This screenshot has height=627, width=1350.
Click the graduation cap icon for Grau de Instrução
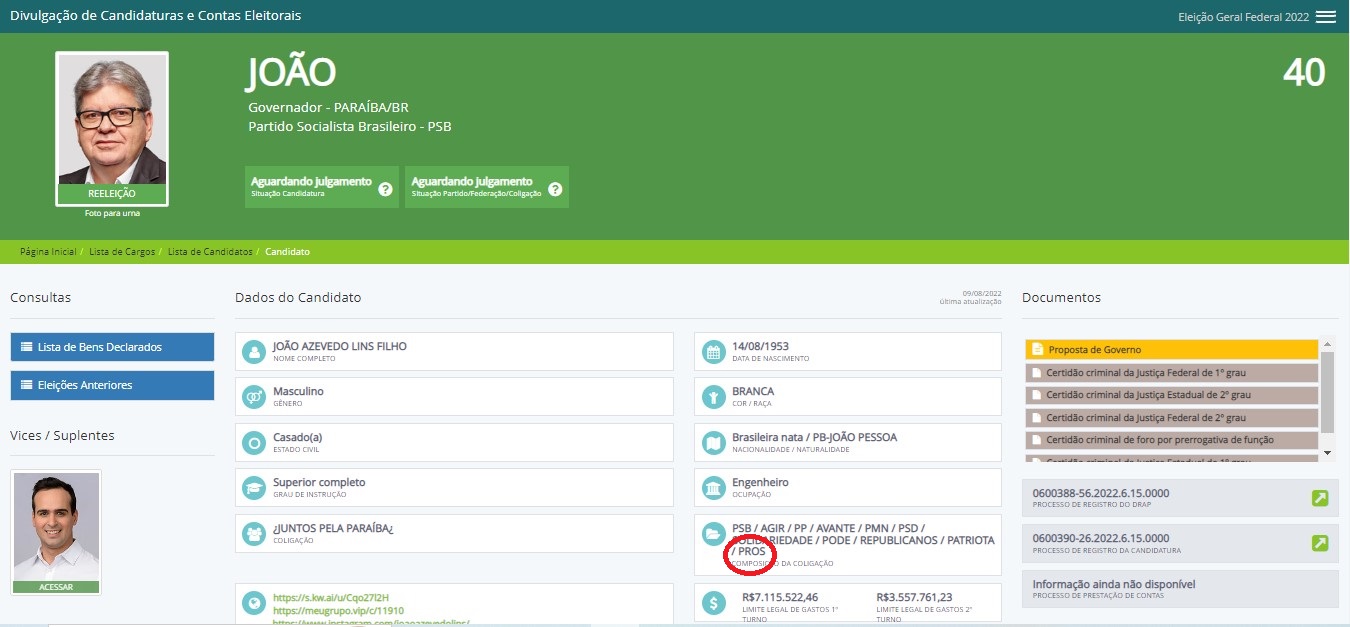click(254, 487)
